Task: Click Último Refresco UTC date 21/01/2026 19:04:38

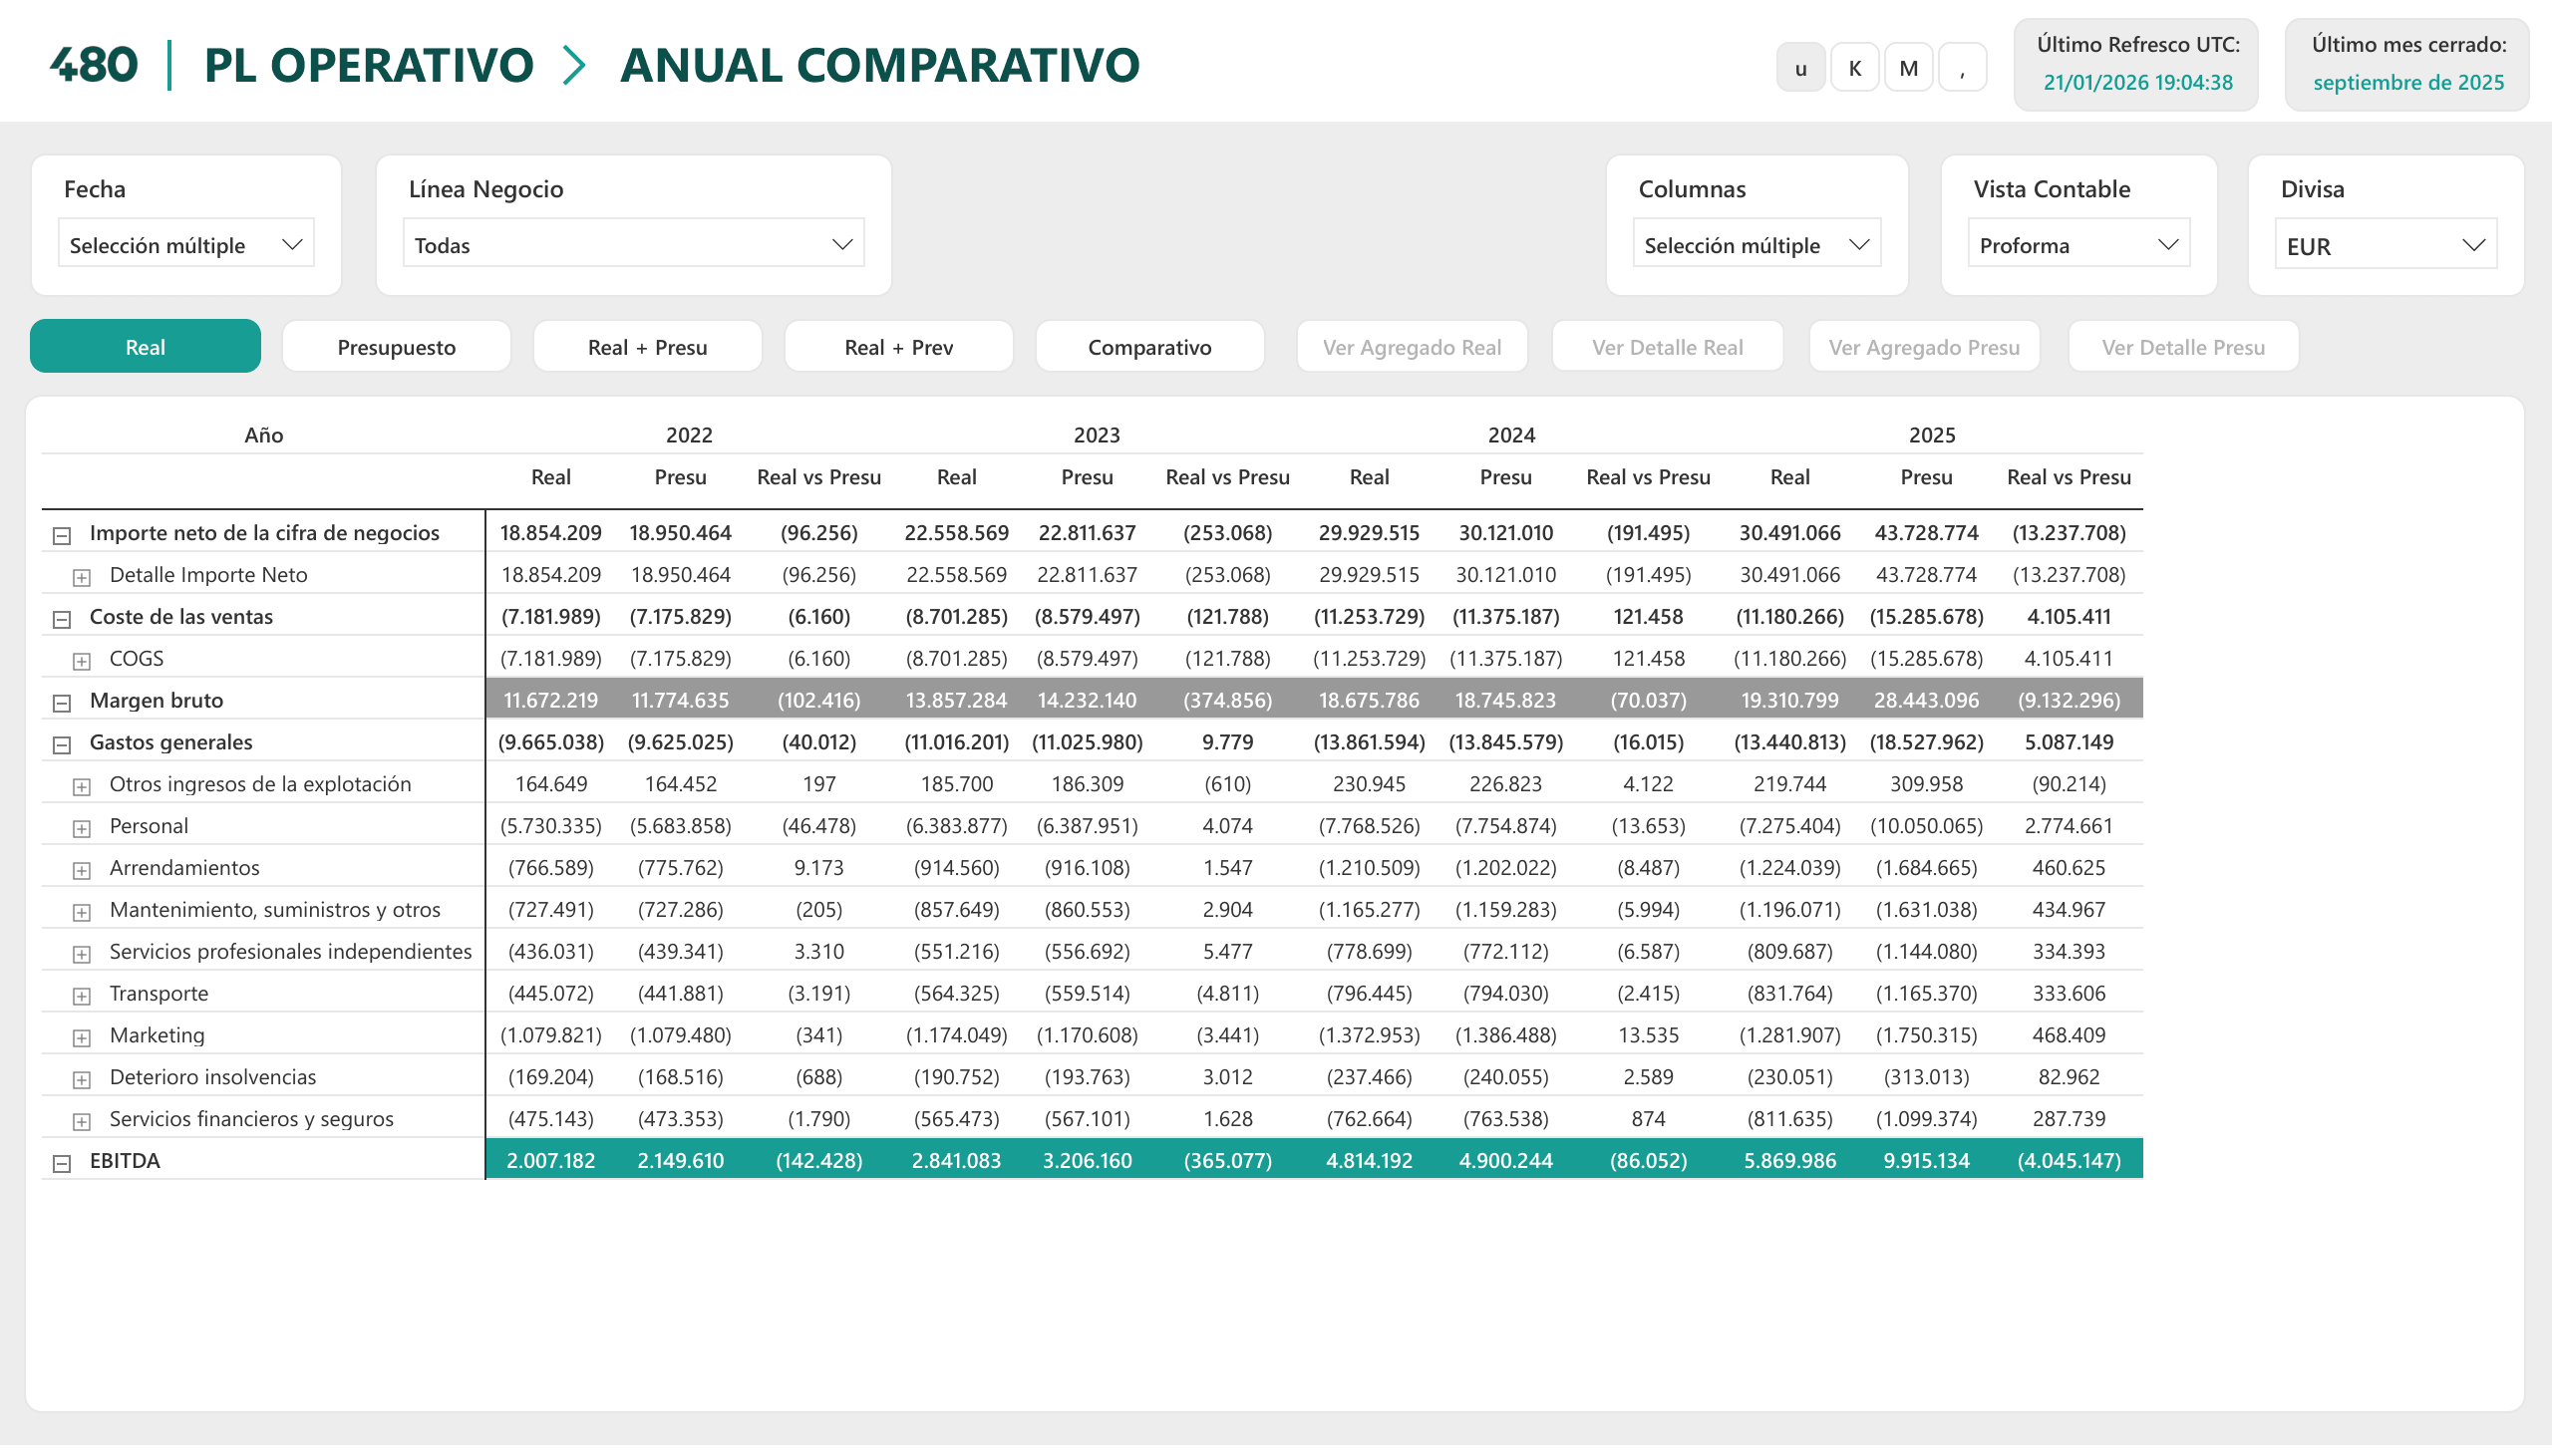Action: 2138,82
